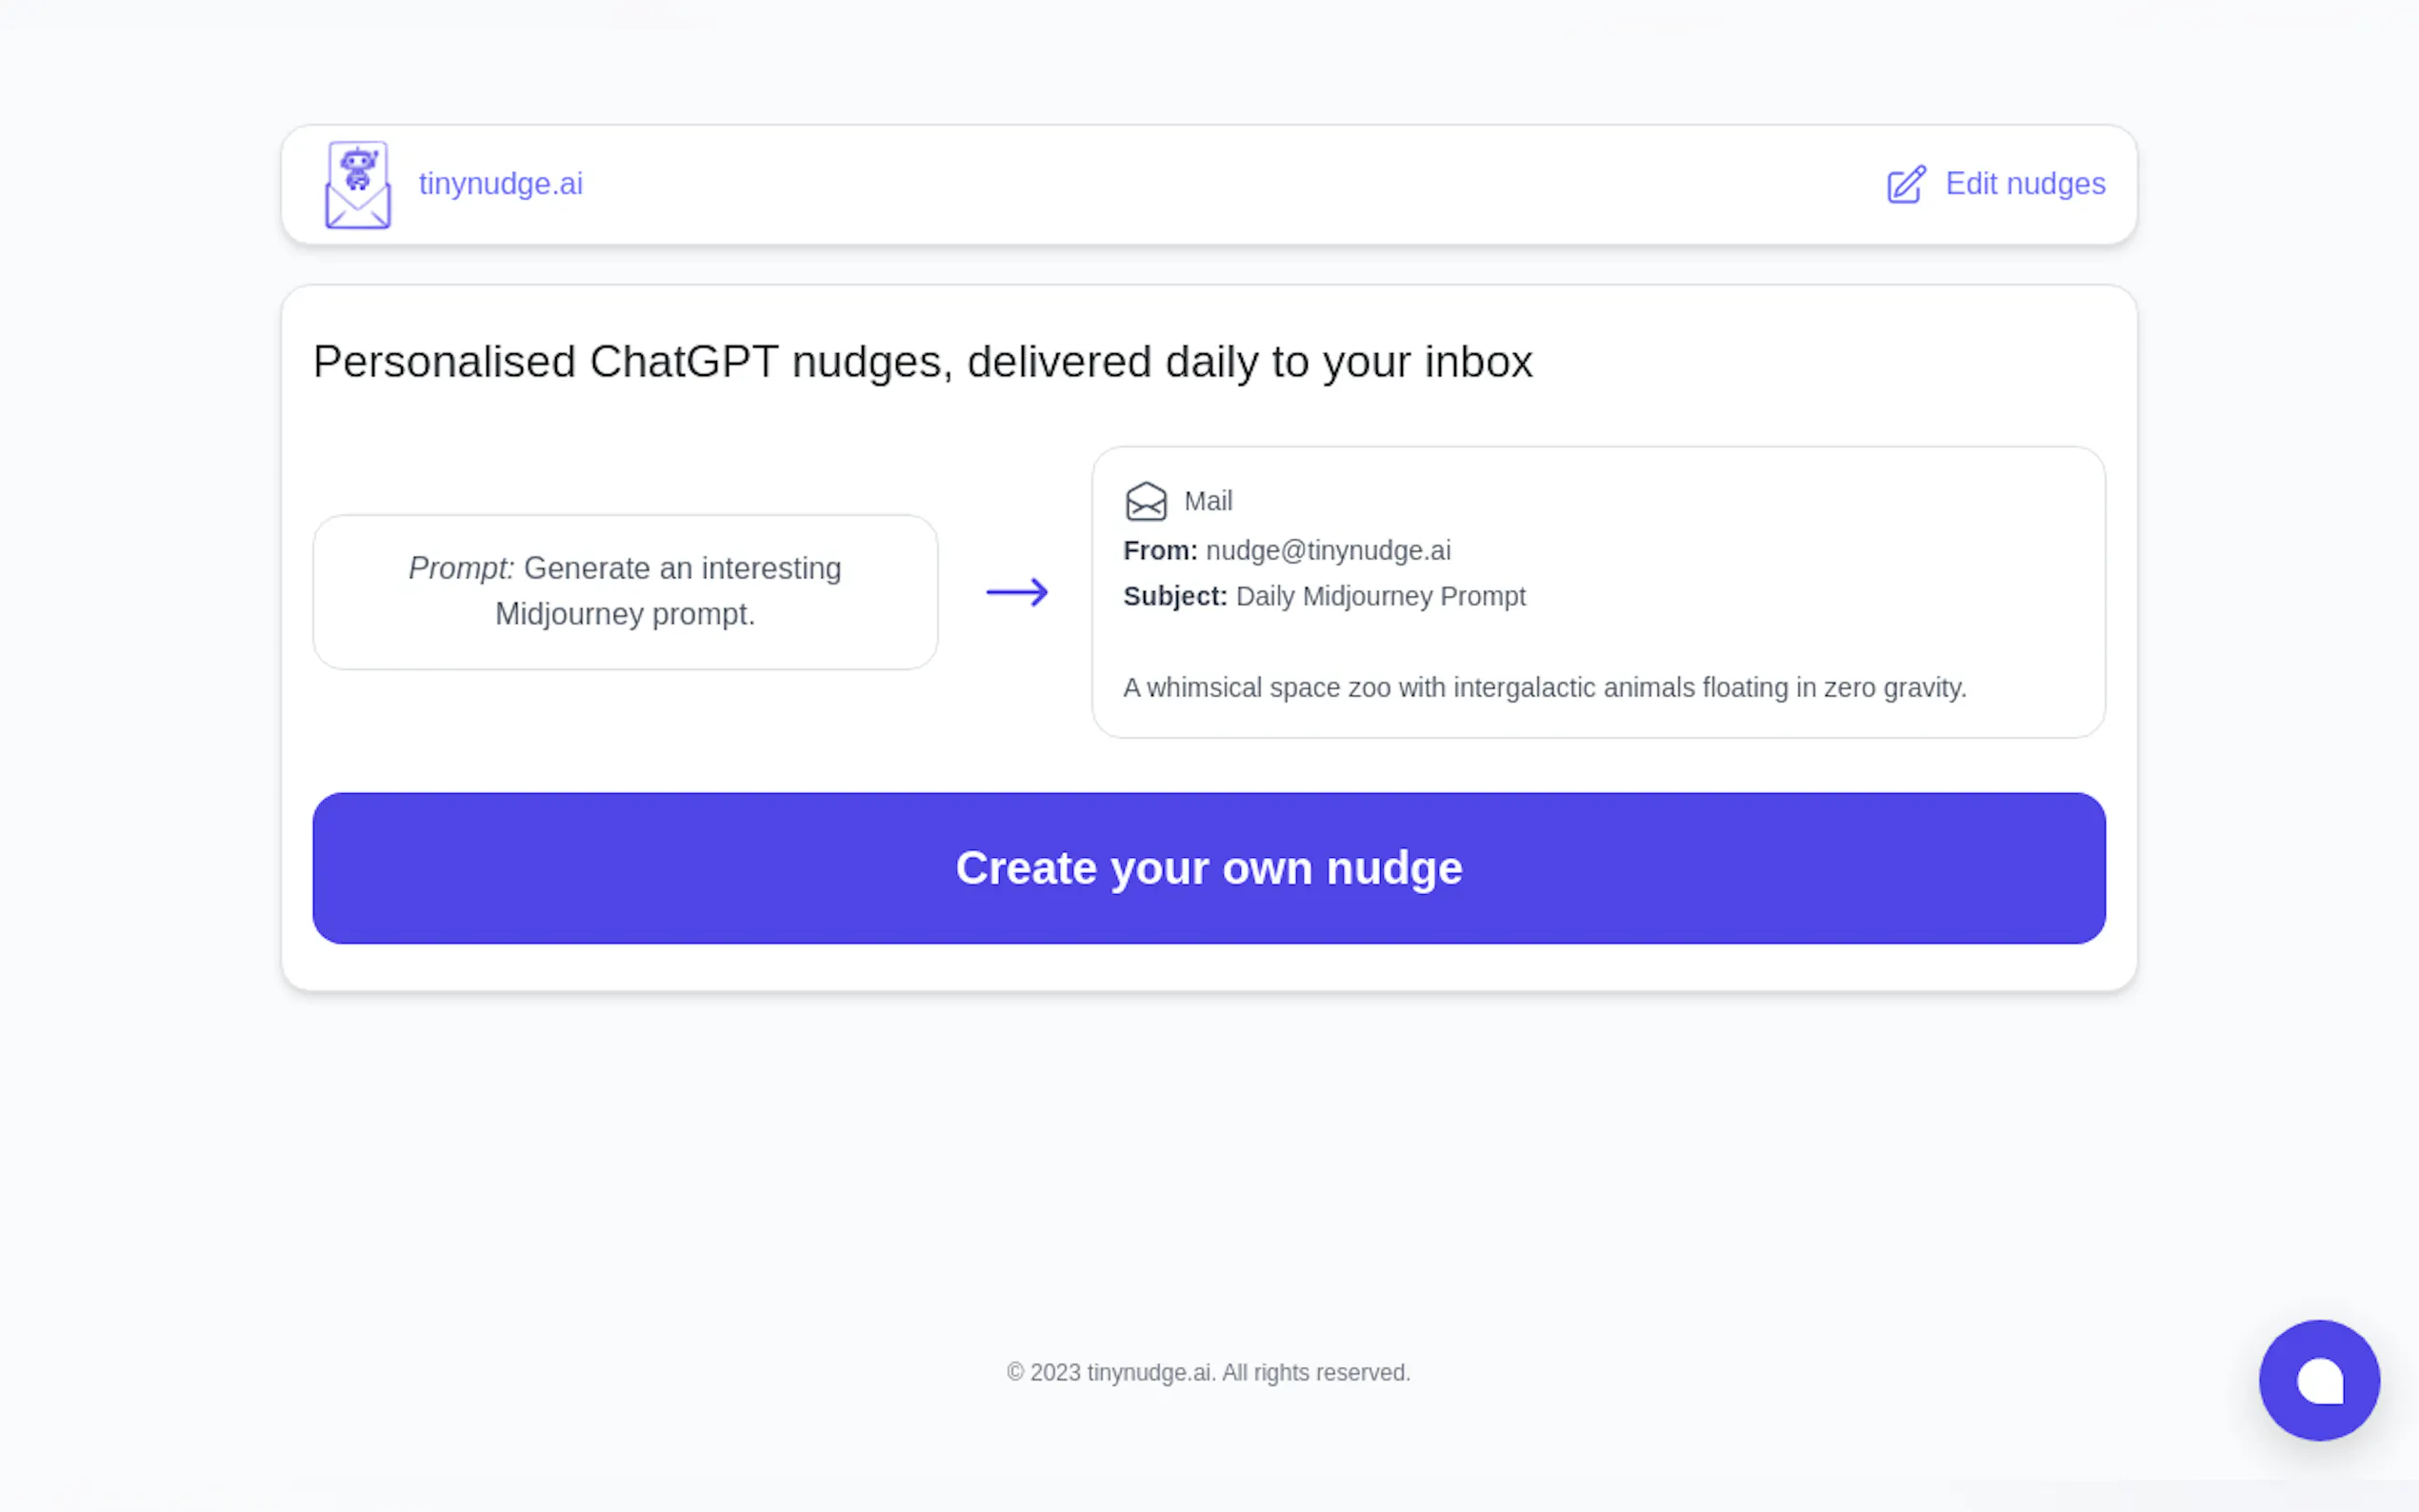Click the Personalised ChatGPT nudges headline
This screenshot has width=2419, height=1512.
coord(922,362)
